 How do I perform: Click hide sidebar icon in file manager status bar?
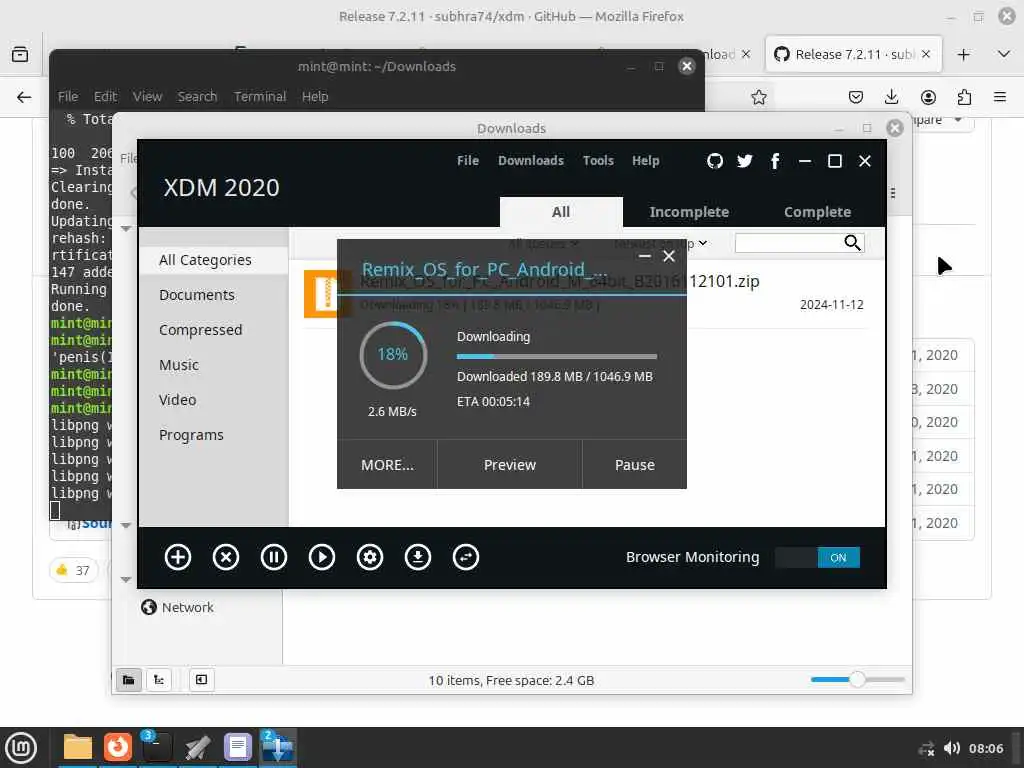coord(201,680)
